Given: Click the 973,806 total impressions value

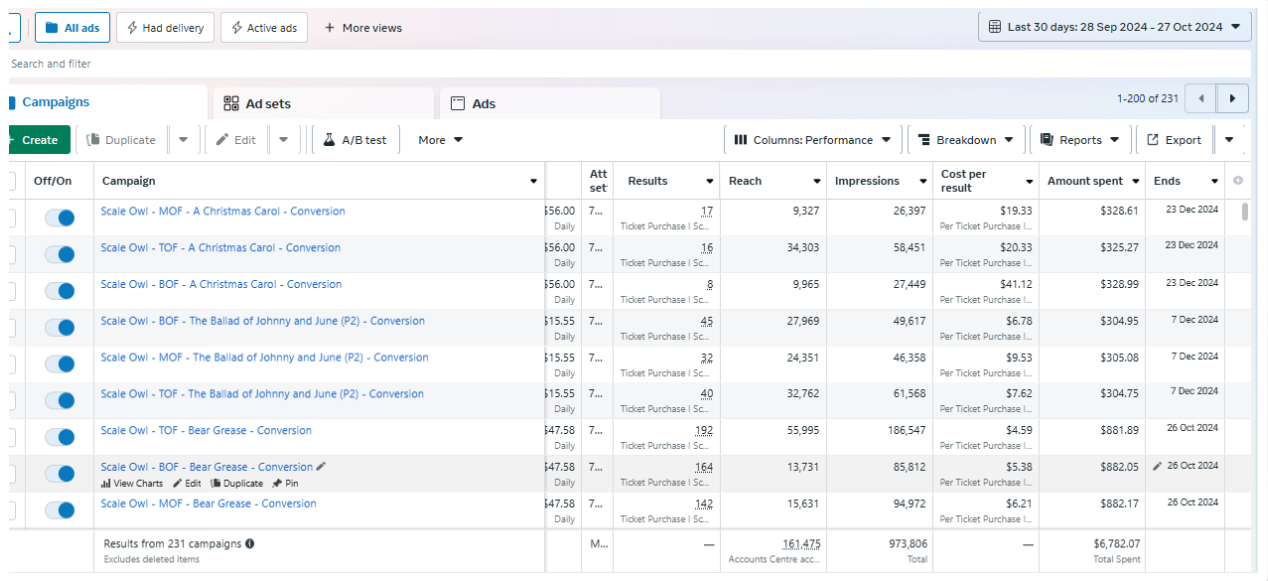Looking at the screenshot, I should [906, 543].
